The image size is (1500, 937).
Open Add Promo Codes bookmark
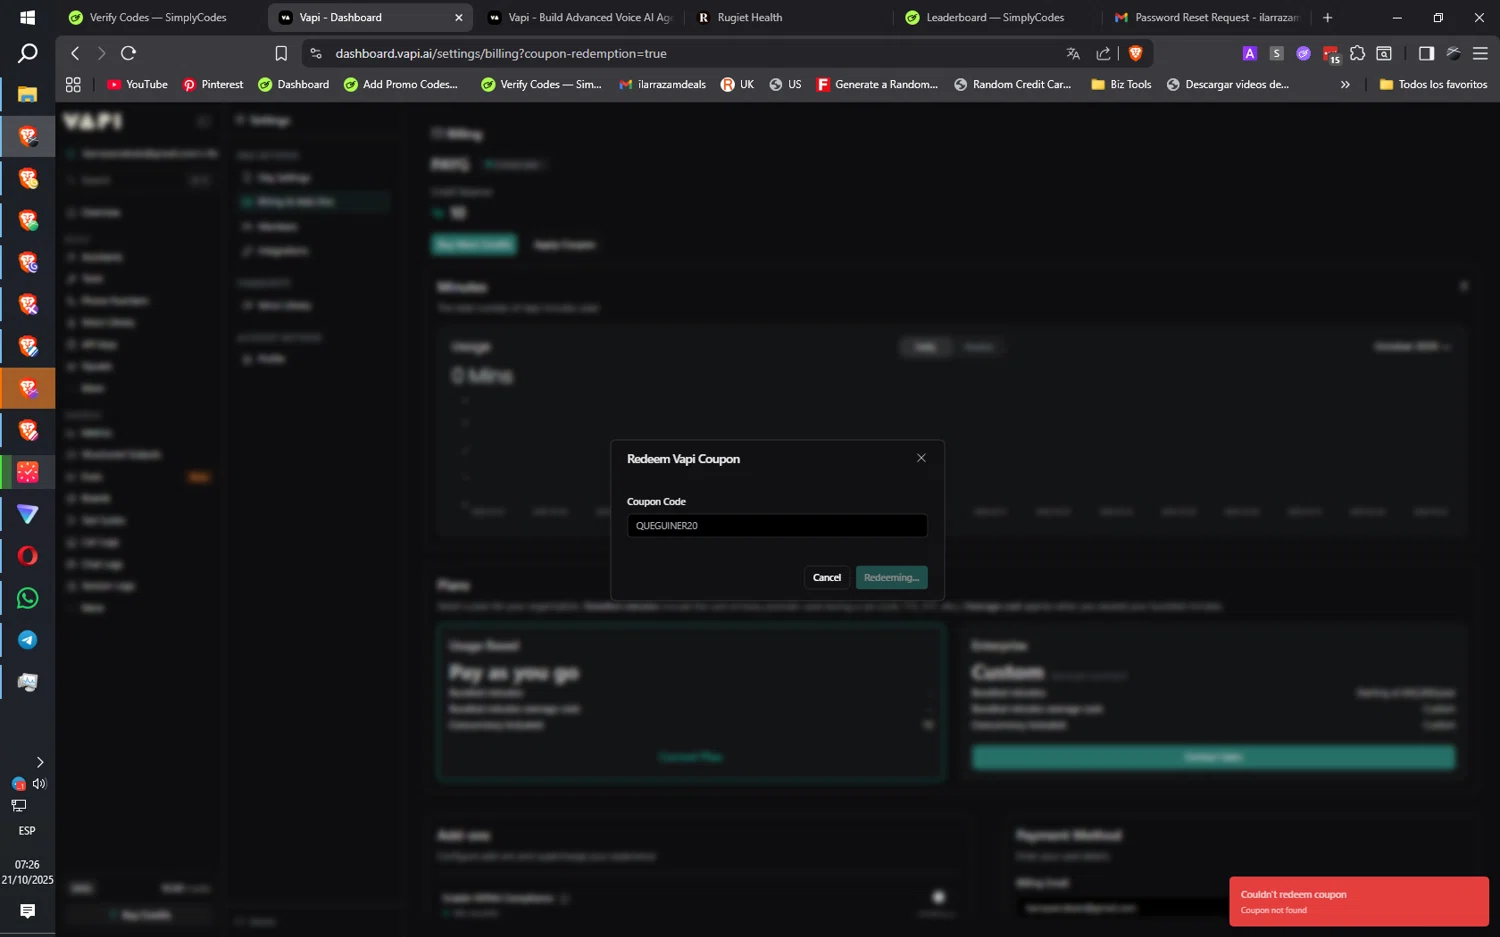[400, 85]
